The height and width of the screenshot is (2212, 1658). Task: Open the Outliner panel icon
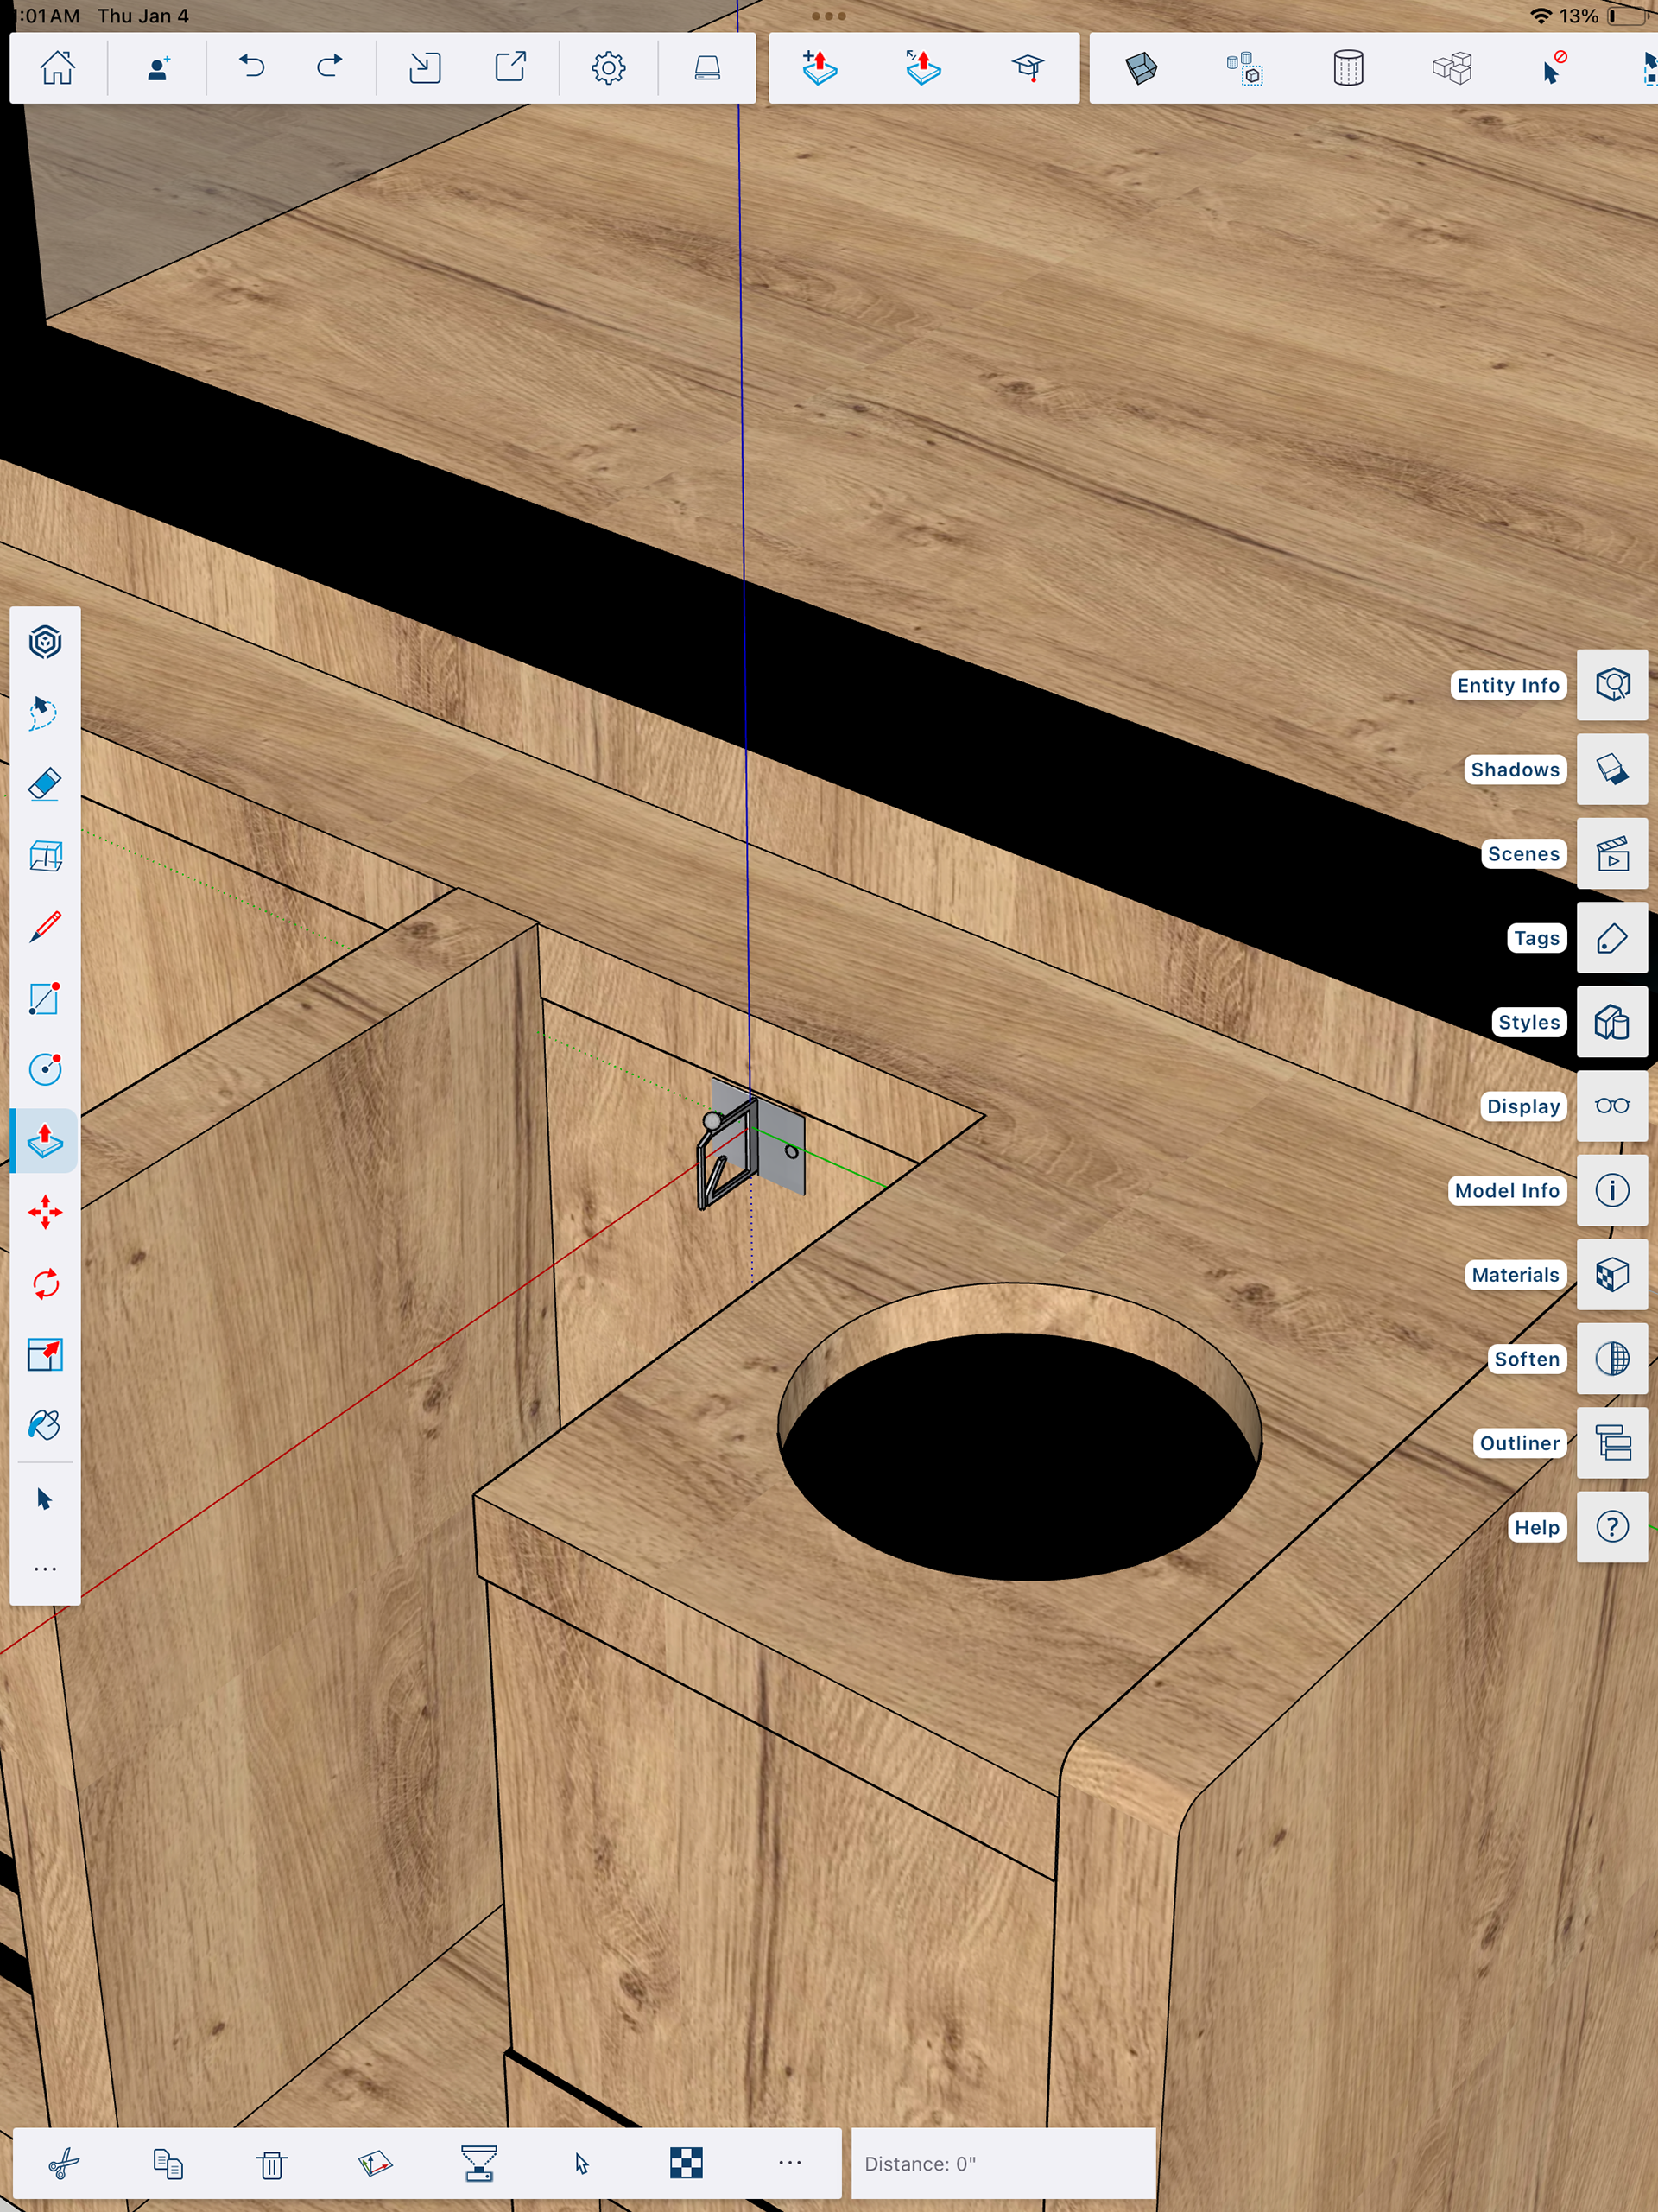pos(1611,1443)
